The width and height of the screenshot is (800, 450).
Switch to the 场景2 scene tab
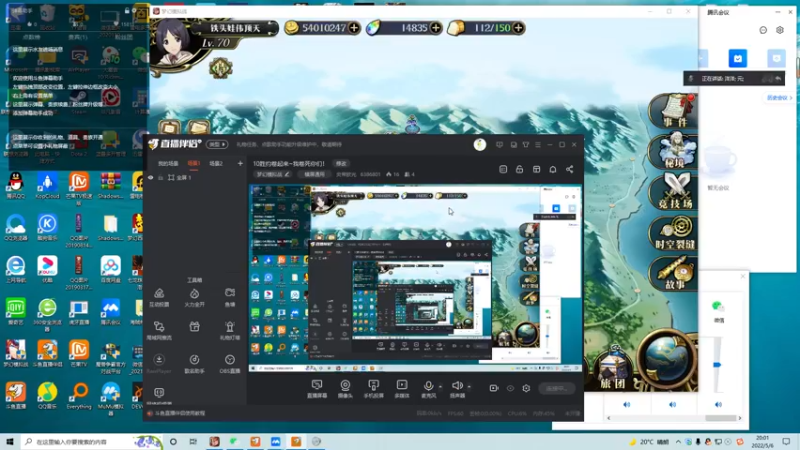216,163
